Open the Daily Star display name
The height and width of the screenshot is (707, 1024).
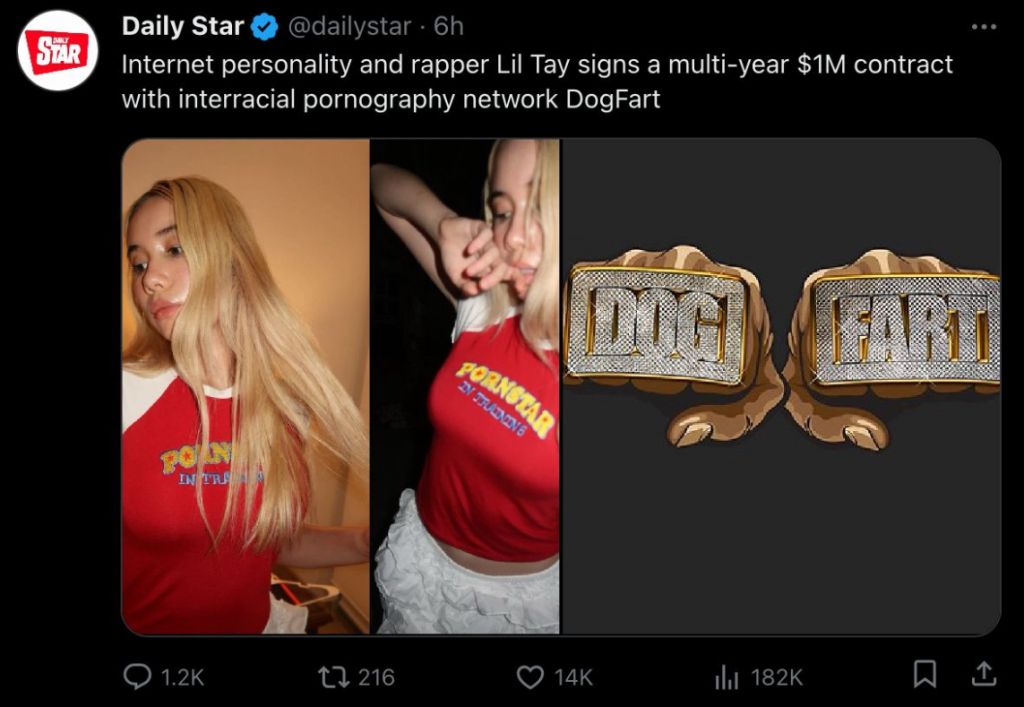click(x=183, y=26)
